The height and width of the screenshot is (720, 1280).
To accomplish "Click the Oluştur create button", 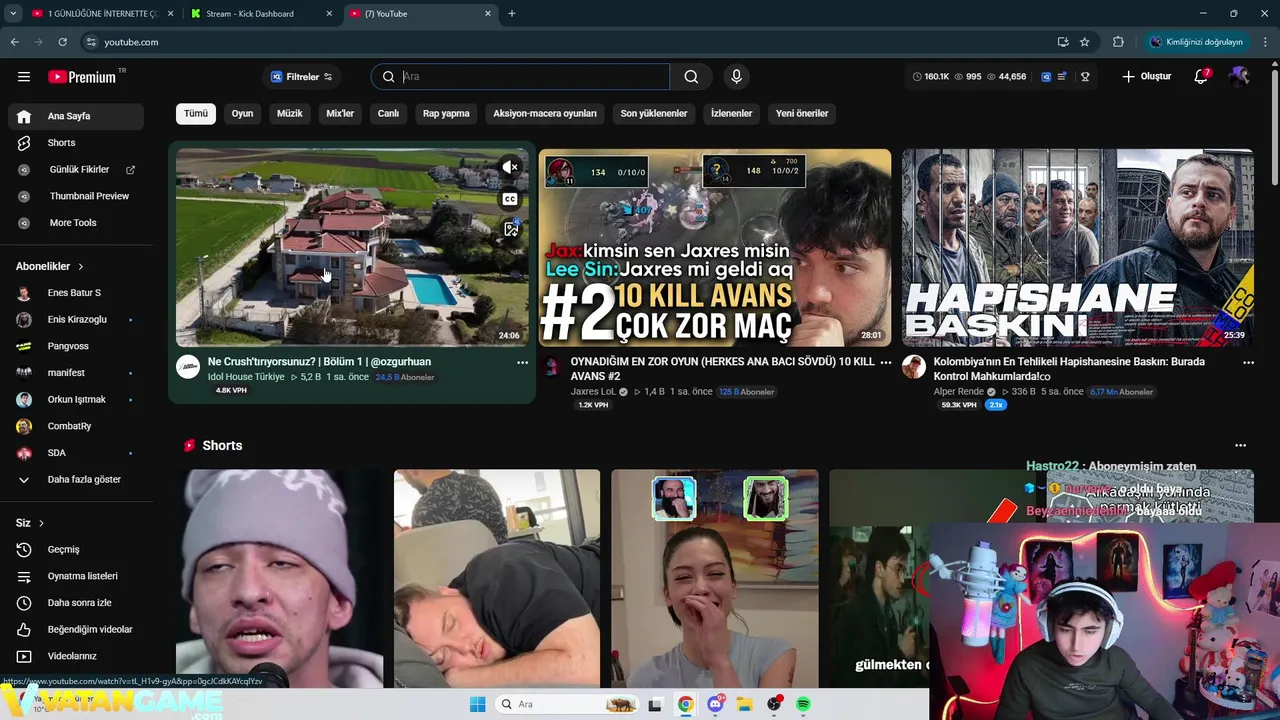I will [1146, 77].
